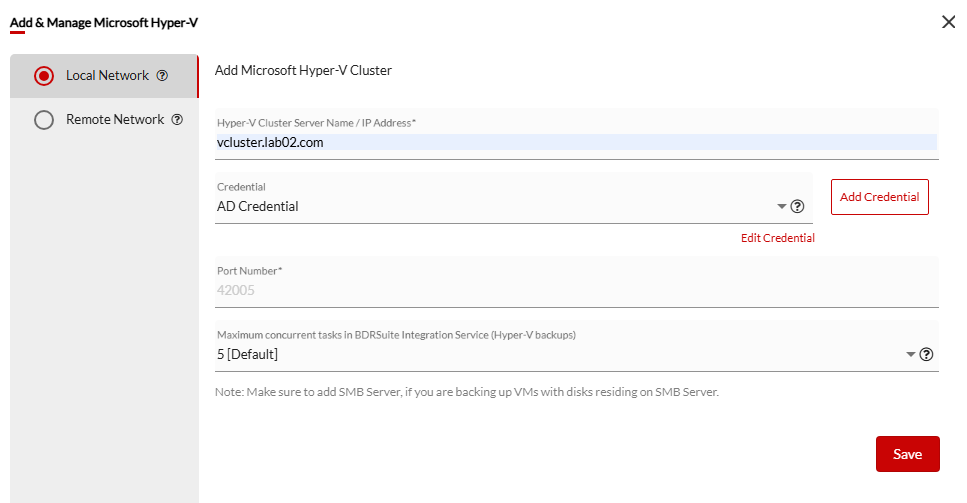Open the Edit Credential link

point(777,238)
